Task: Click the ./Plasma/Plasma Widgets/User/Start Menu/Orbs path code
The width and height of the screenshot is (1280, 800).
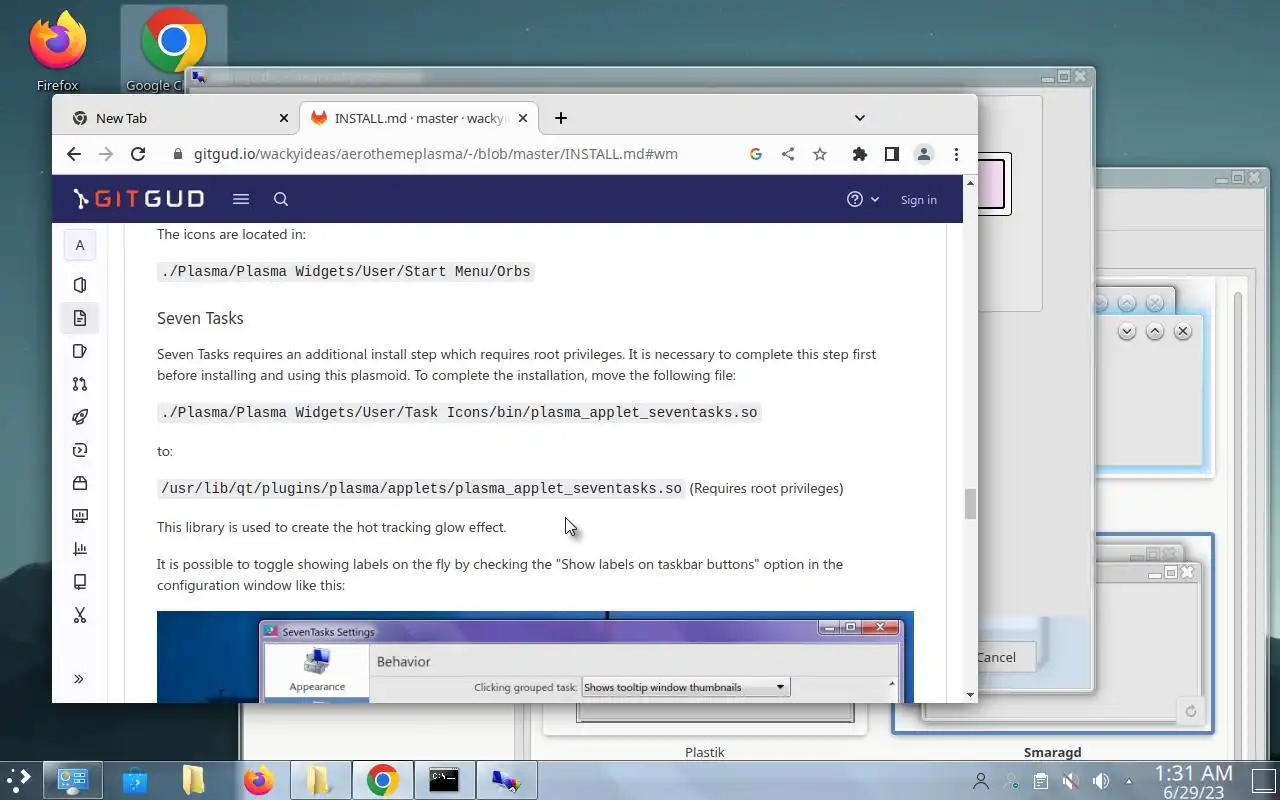Action: click(x=346, y=271)
